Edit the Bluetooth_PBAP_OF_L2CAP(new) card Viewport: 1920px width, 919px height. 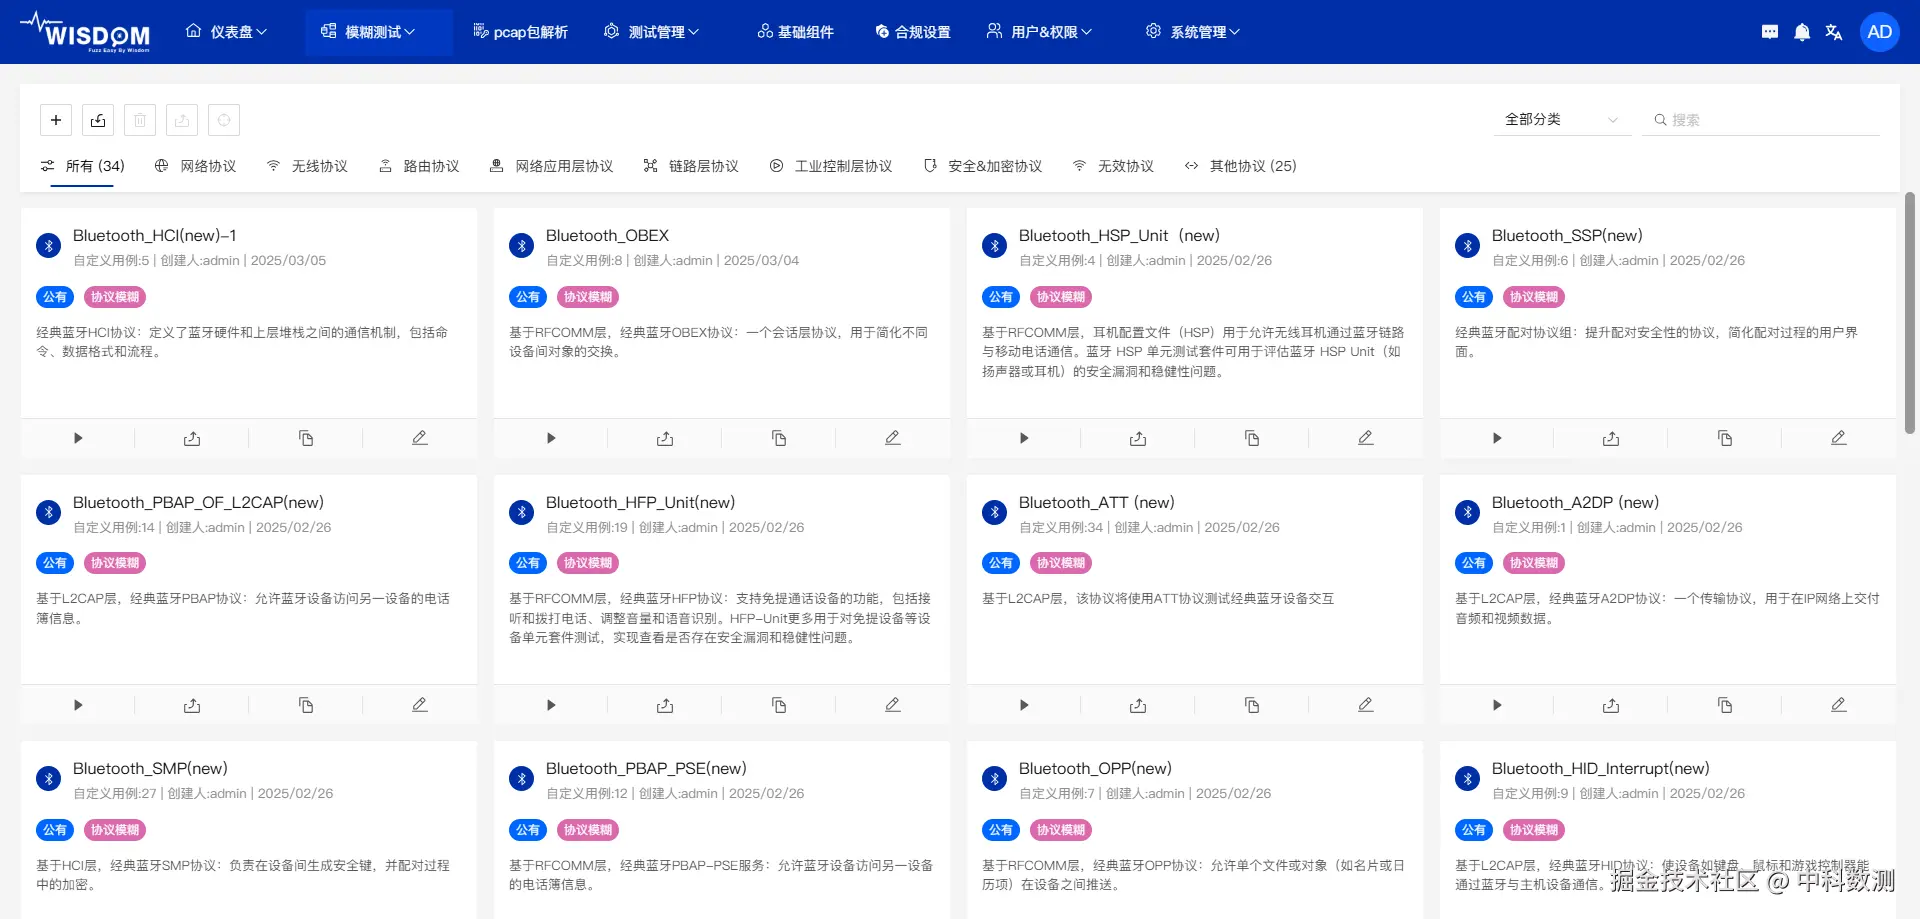click(x=420, y=705)
